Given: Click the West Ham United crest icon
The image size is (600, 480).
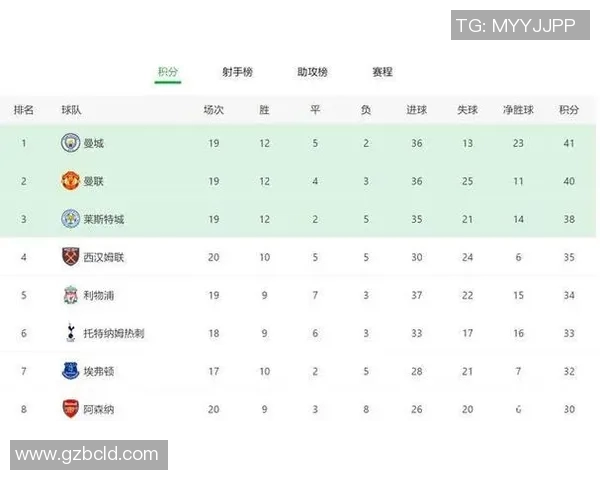Looking at the screenshot, I should pyautogui.click(x=70, y=257).
